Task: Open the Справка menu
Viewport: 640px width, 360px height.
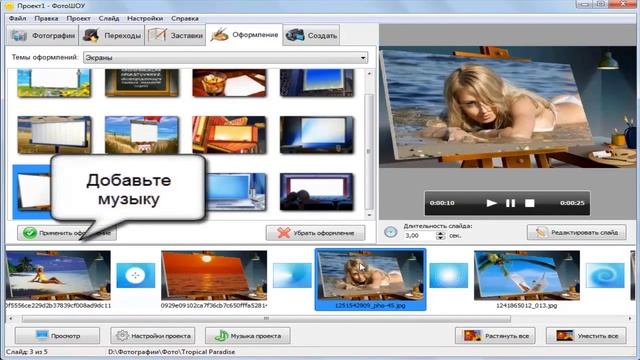Action: pos(184,18)
